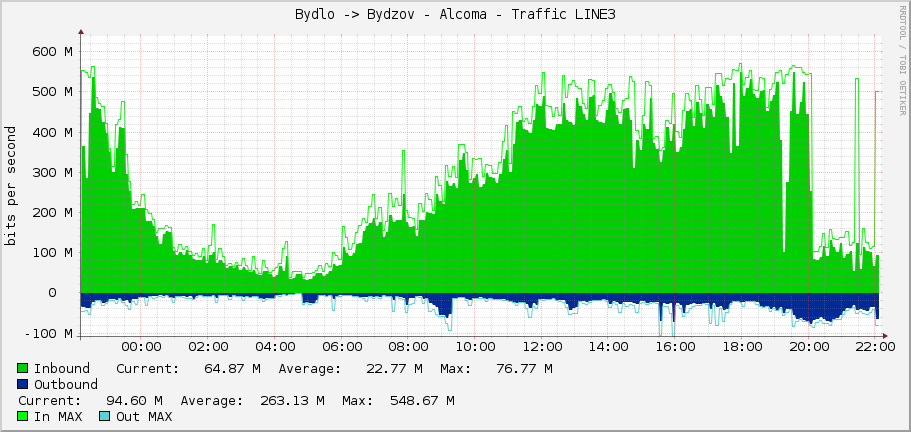Viewport: 911px width, 432px height.
Task: Click the 600 M y-axis label
Action: (52, 52)
